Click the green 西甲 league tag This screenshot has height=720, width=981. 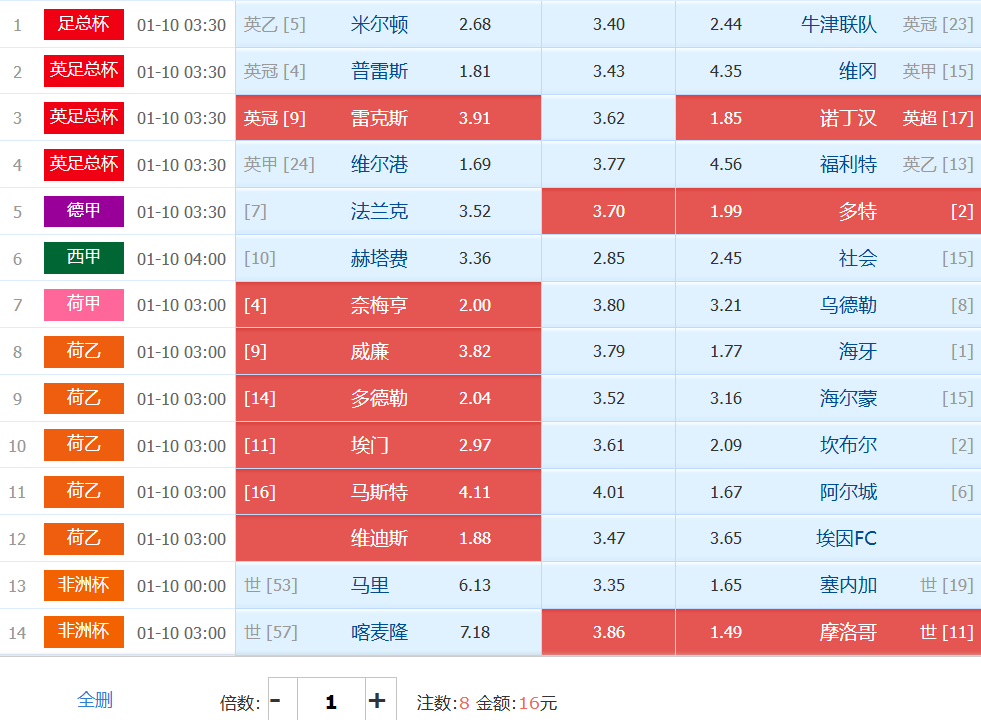(84, 258)
